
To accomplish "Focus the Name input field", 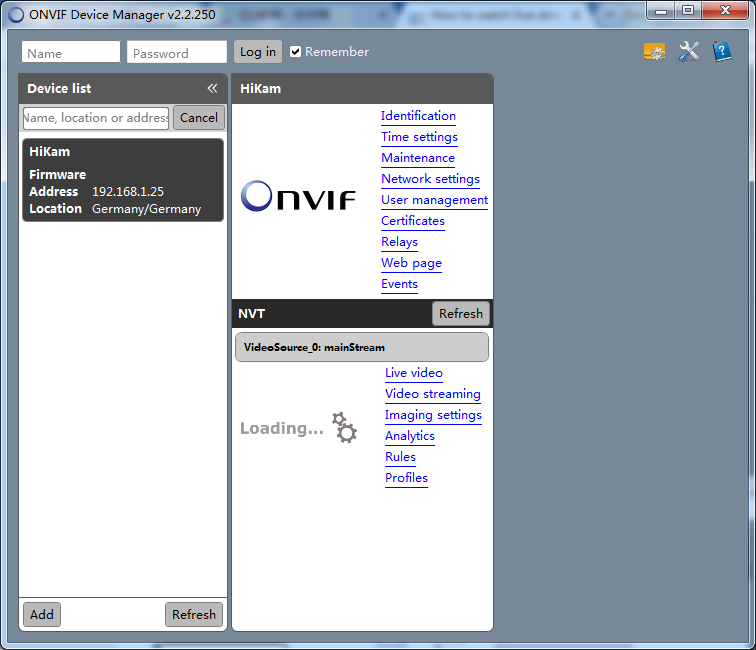I will [71, 52].
